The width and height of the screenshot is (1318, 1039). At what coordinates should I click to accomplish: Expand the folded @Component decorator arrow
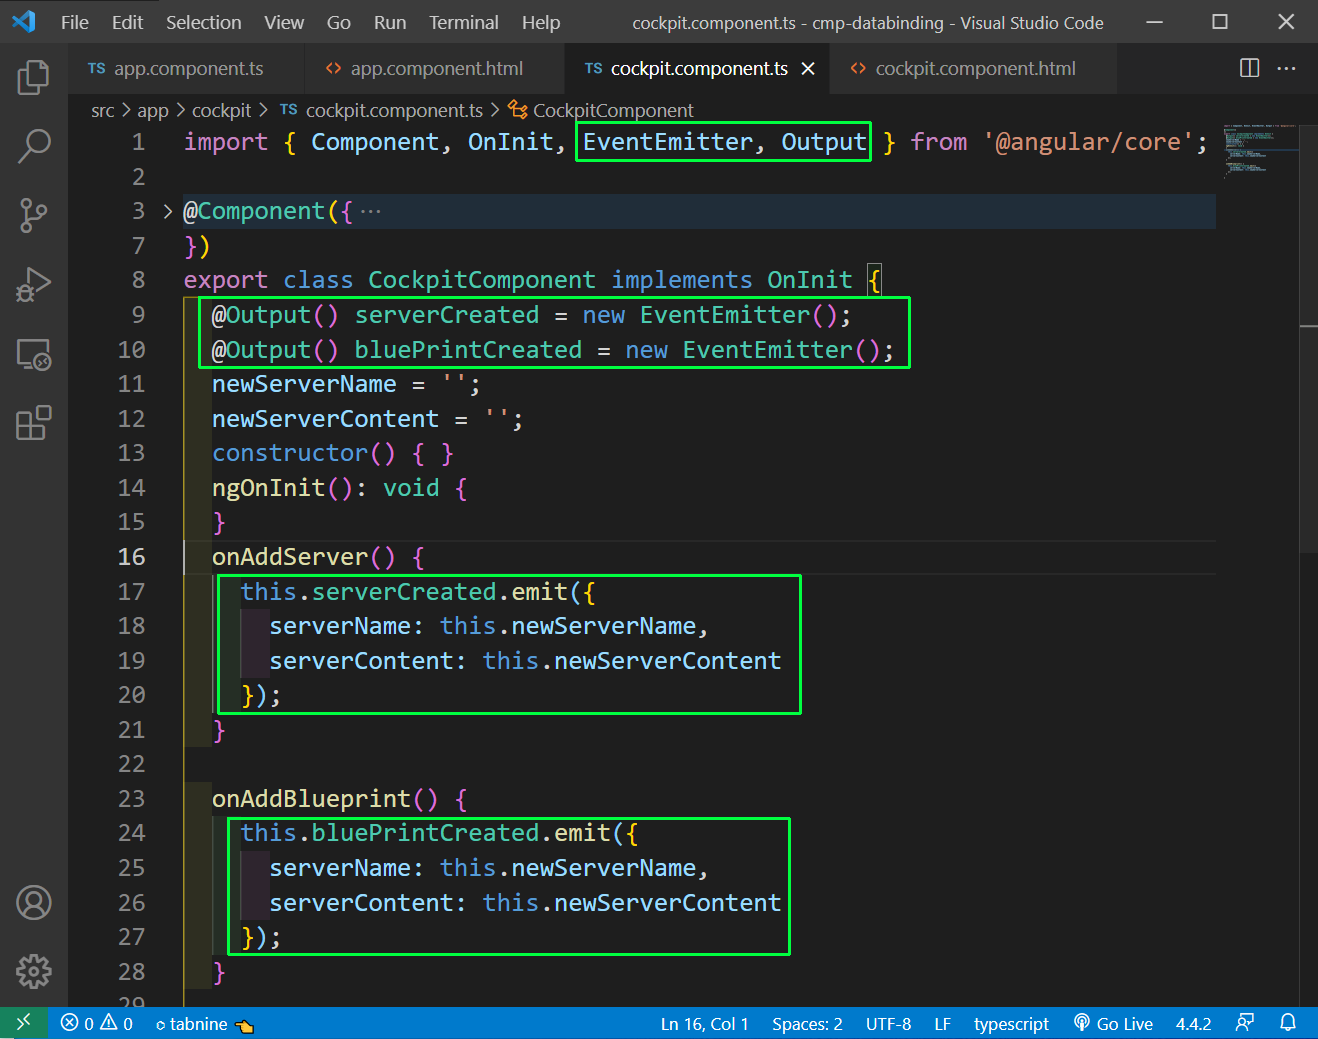(x=167, y=211)
